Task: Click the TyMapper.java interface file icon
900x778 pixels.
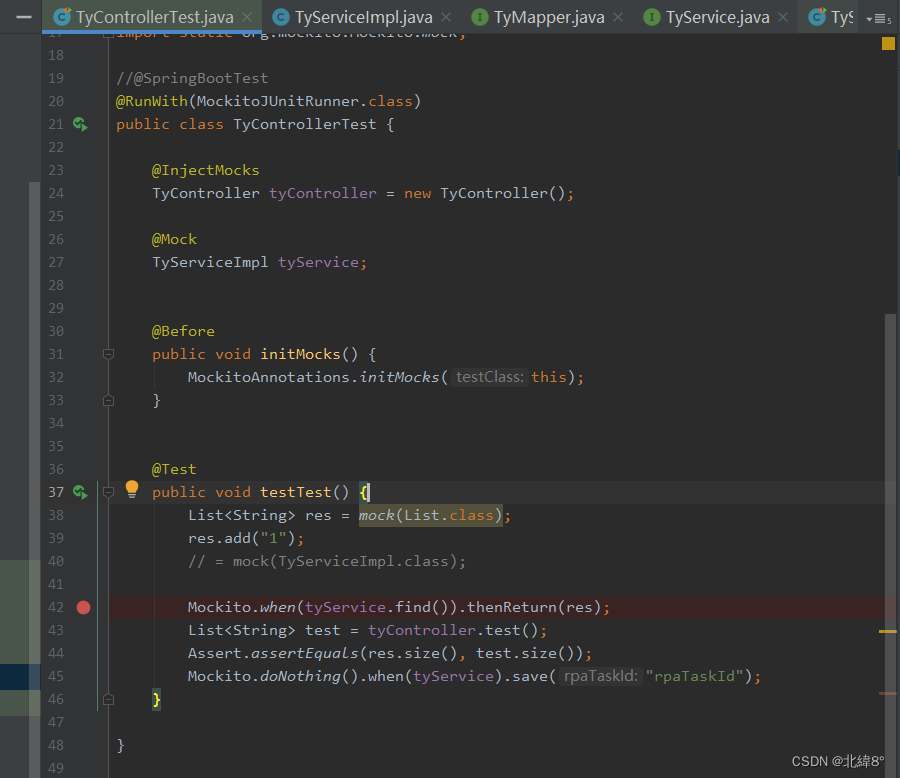Action: (x=480, y=17)
